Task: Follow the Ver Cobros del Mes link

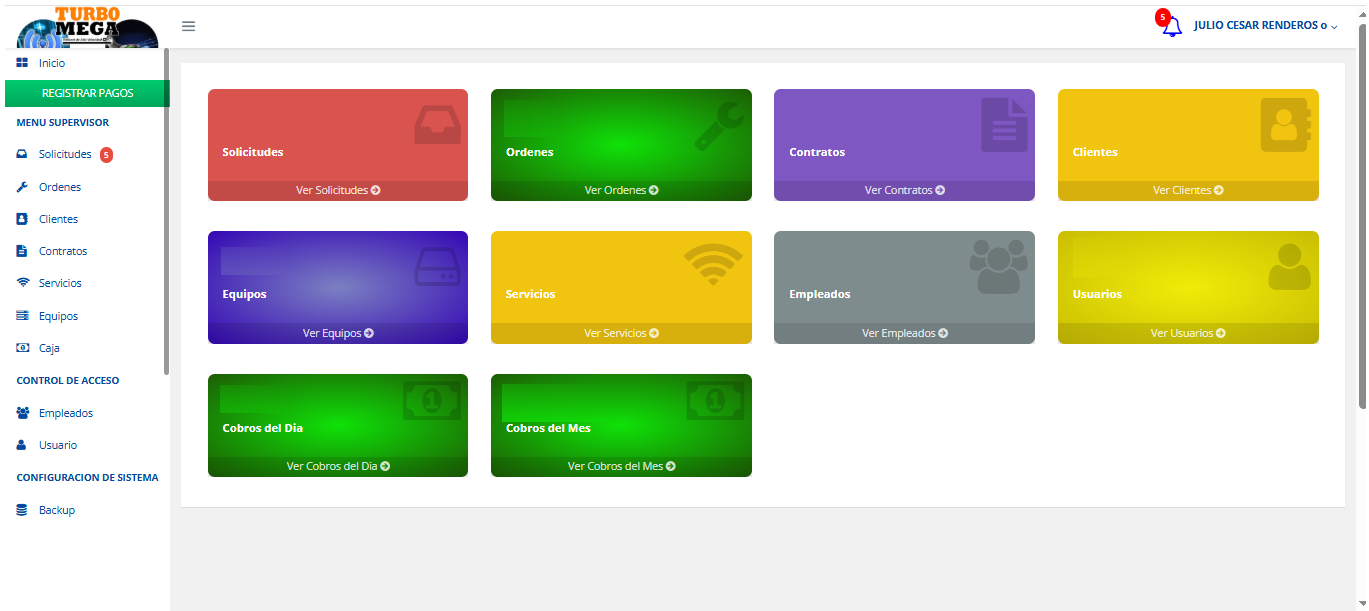Action: 621,466
